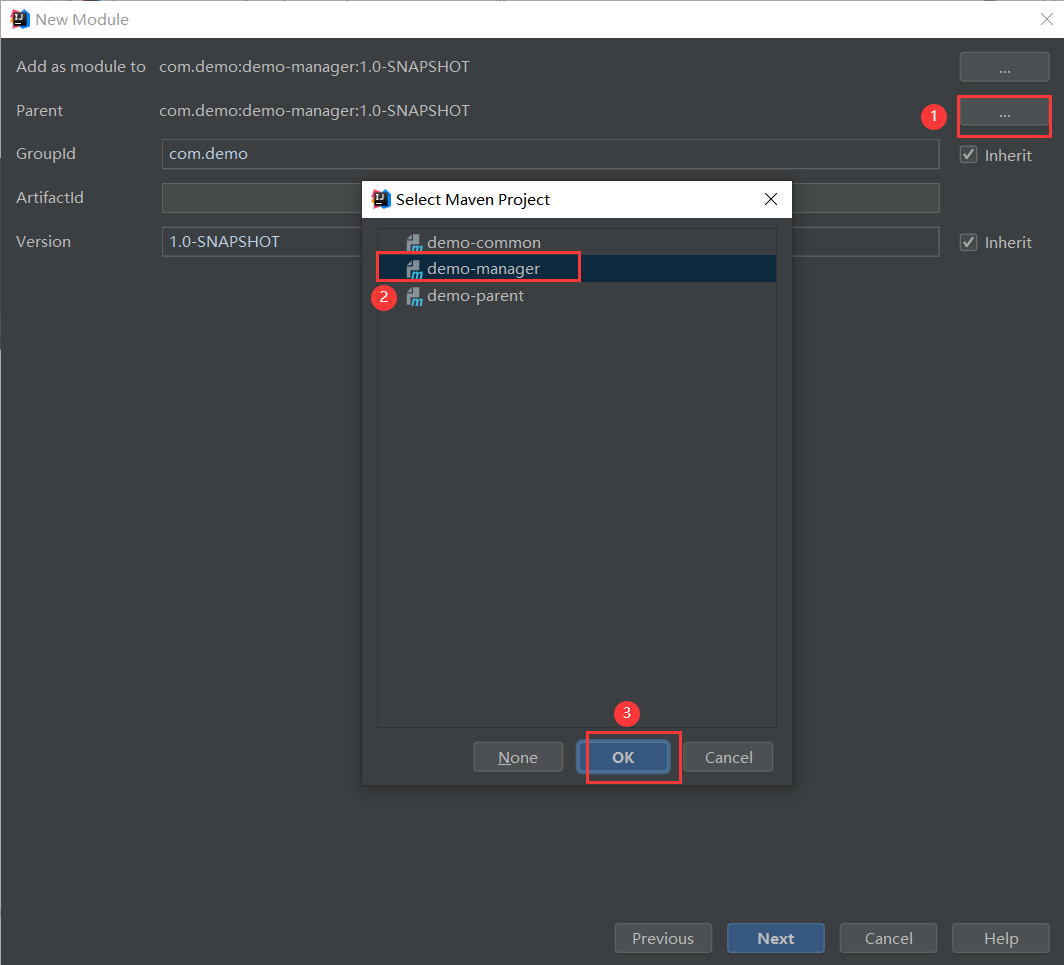Open the browse button for Add as module to
This screenshot has width=1064, height=965.
[1004, 67]
